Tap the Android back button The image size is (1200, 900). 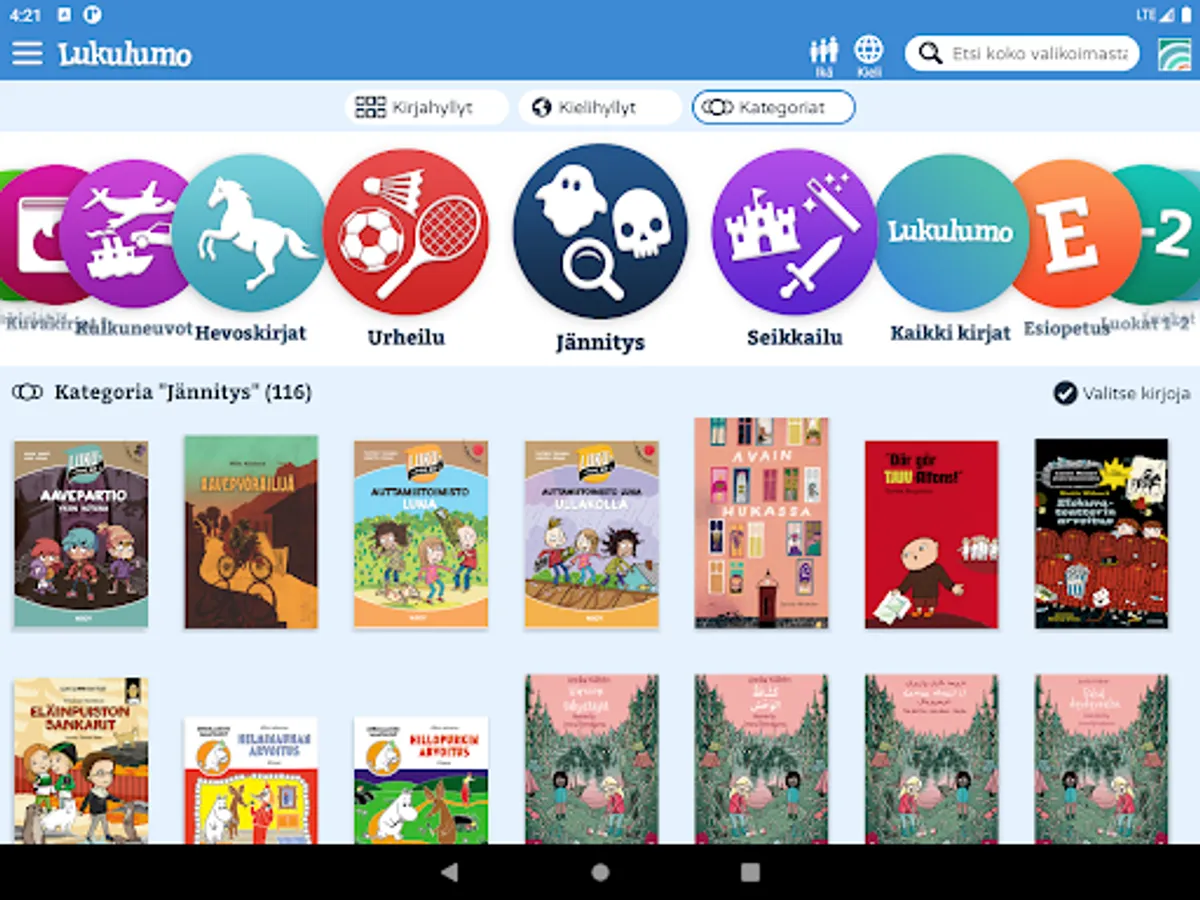(x=450, y=872)
